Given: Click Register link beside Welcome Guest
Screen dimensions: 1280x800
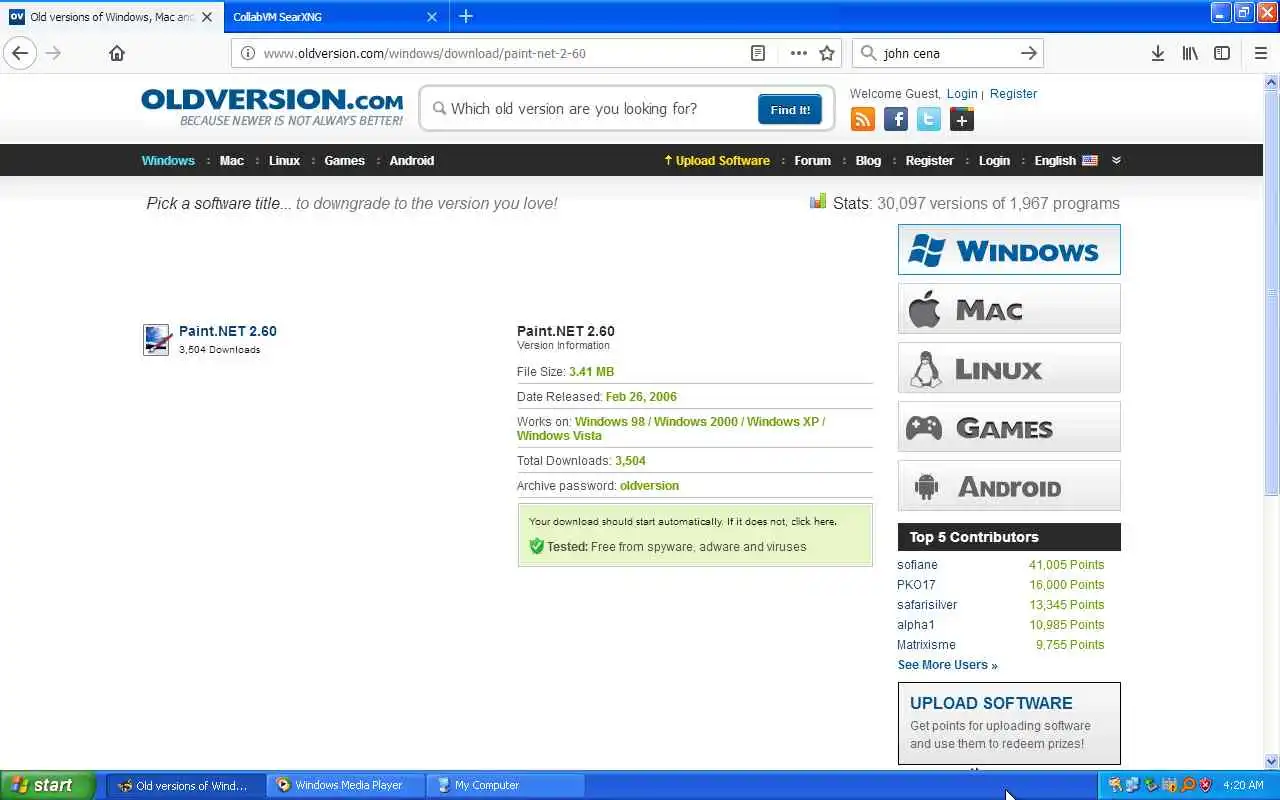Looking at the screenshot, I should click(x=1013, y=94).
